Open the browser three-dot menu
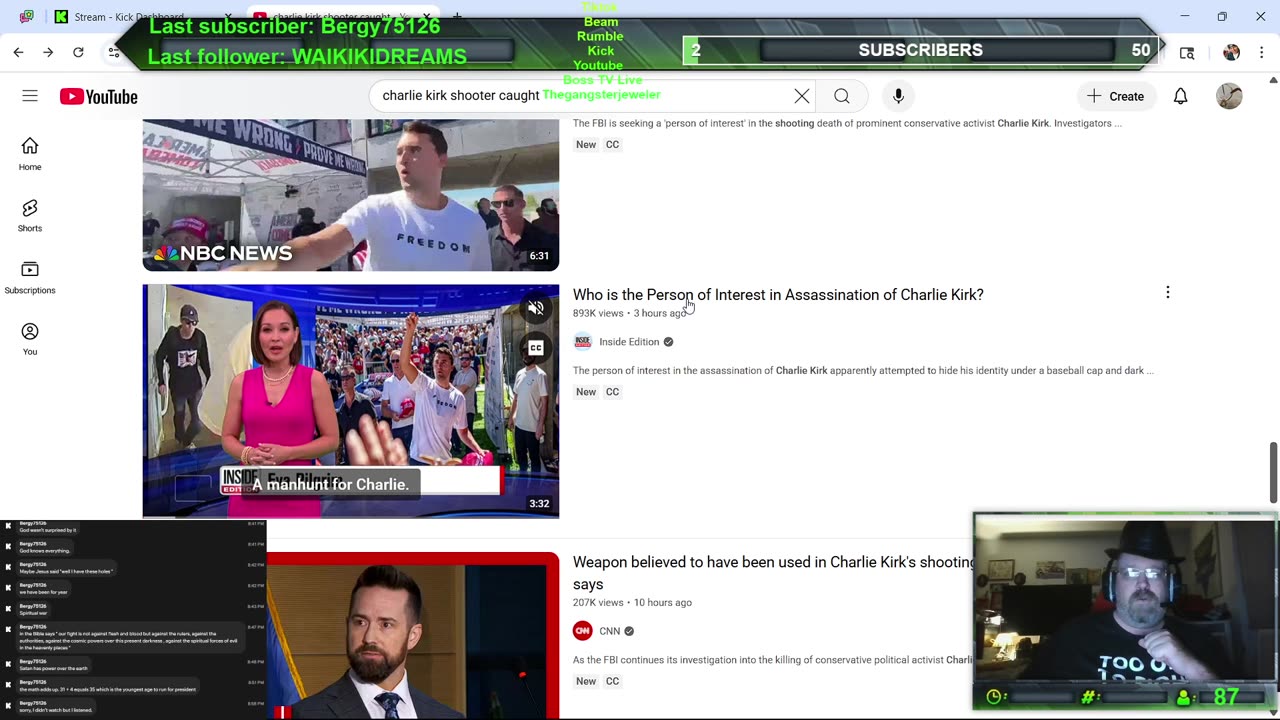The height and width of the screenshot is (720, 1280). pos(1260,52)
